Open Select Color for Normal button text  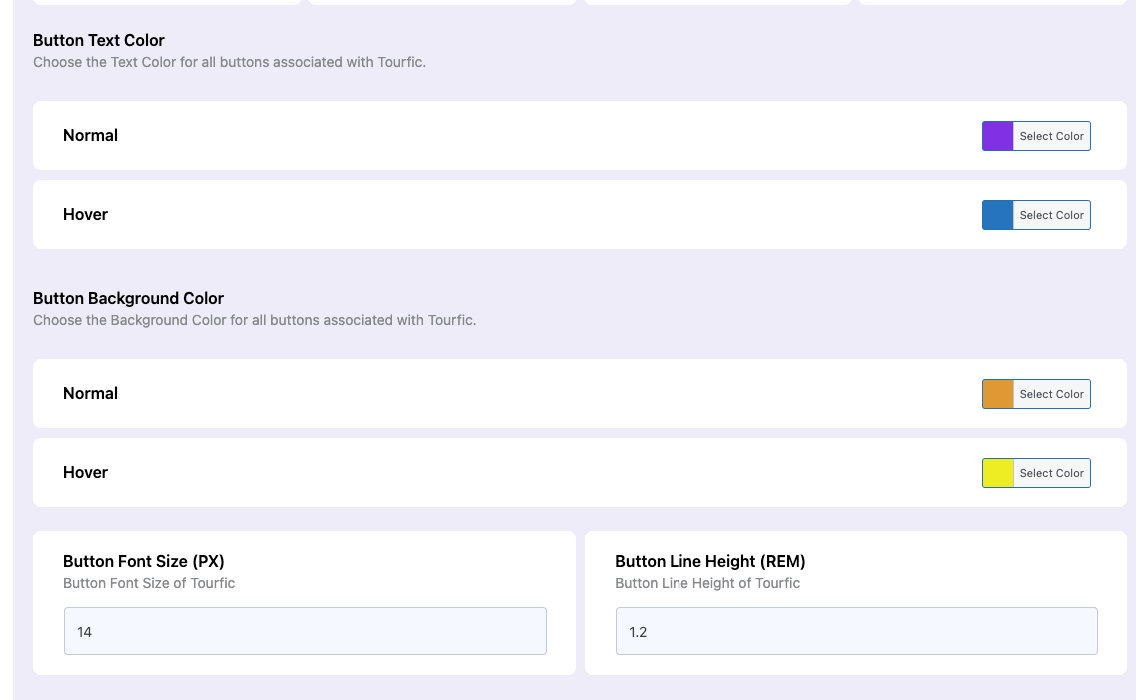click(x=1051, y=136)
